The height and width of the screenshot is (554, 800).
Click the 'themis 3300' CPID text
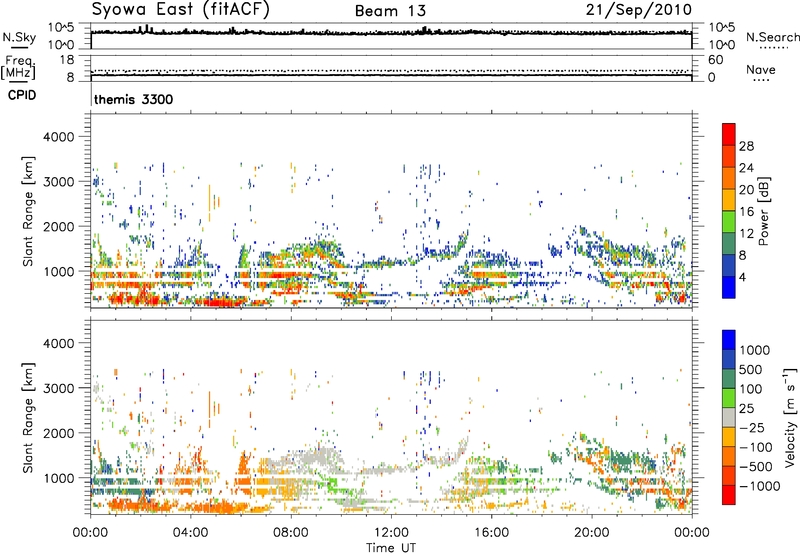(x=134, y=99)
